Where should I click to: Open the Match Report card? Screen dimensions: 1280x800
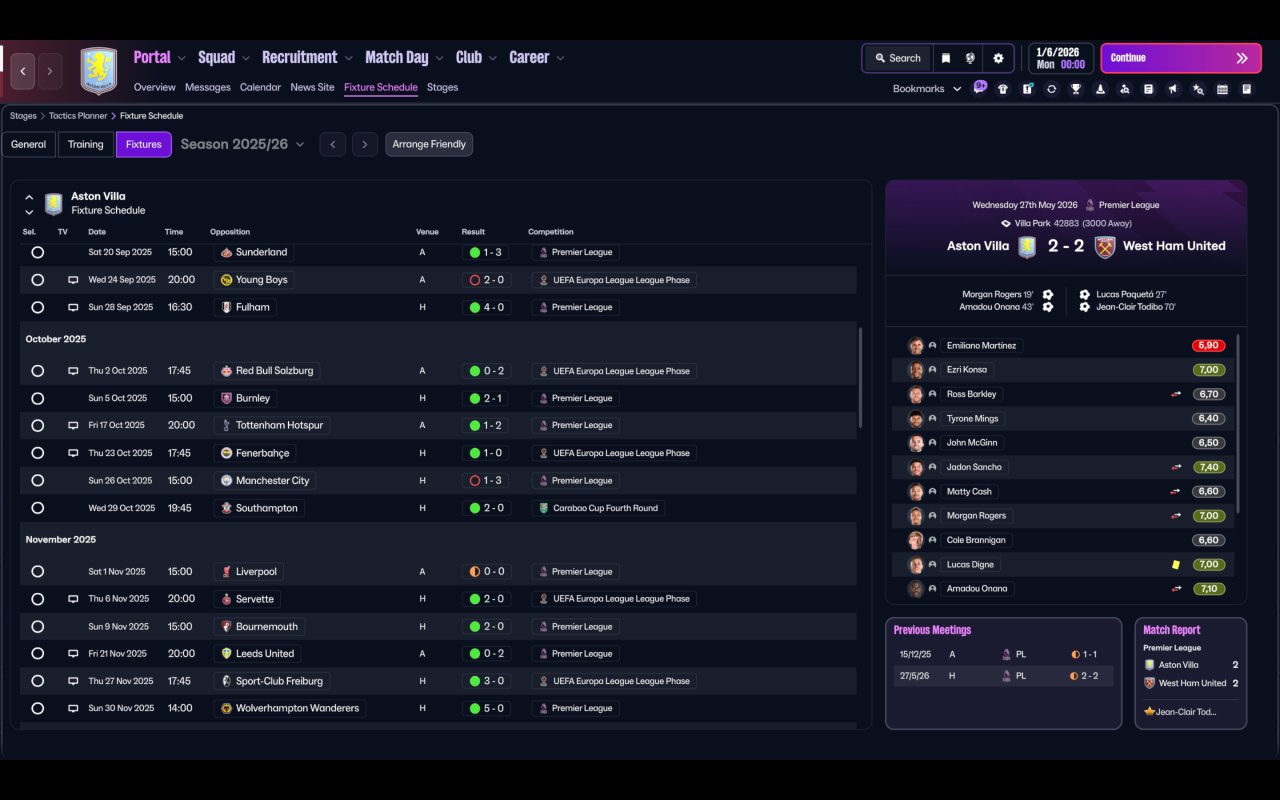[1191, 674]
